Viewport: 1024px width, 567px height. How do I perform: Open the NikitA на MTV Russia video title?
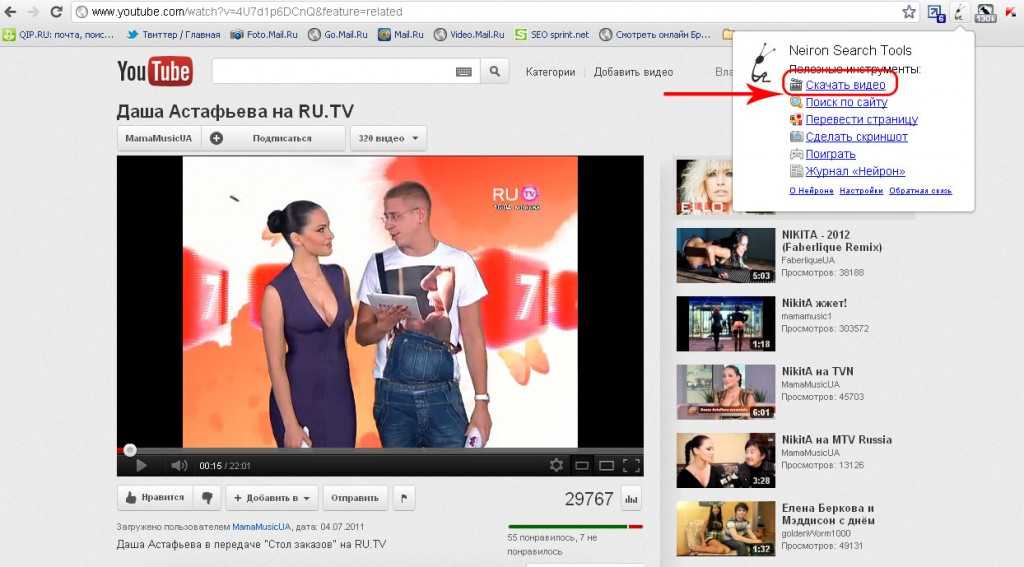coord(837,440)
